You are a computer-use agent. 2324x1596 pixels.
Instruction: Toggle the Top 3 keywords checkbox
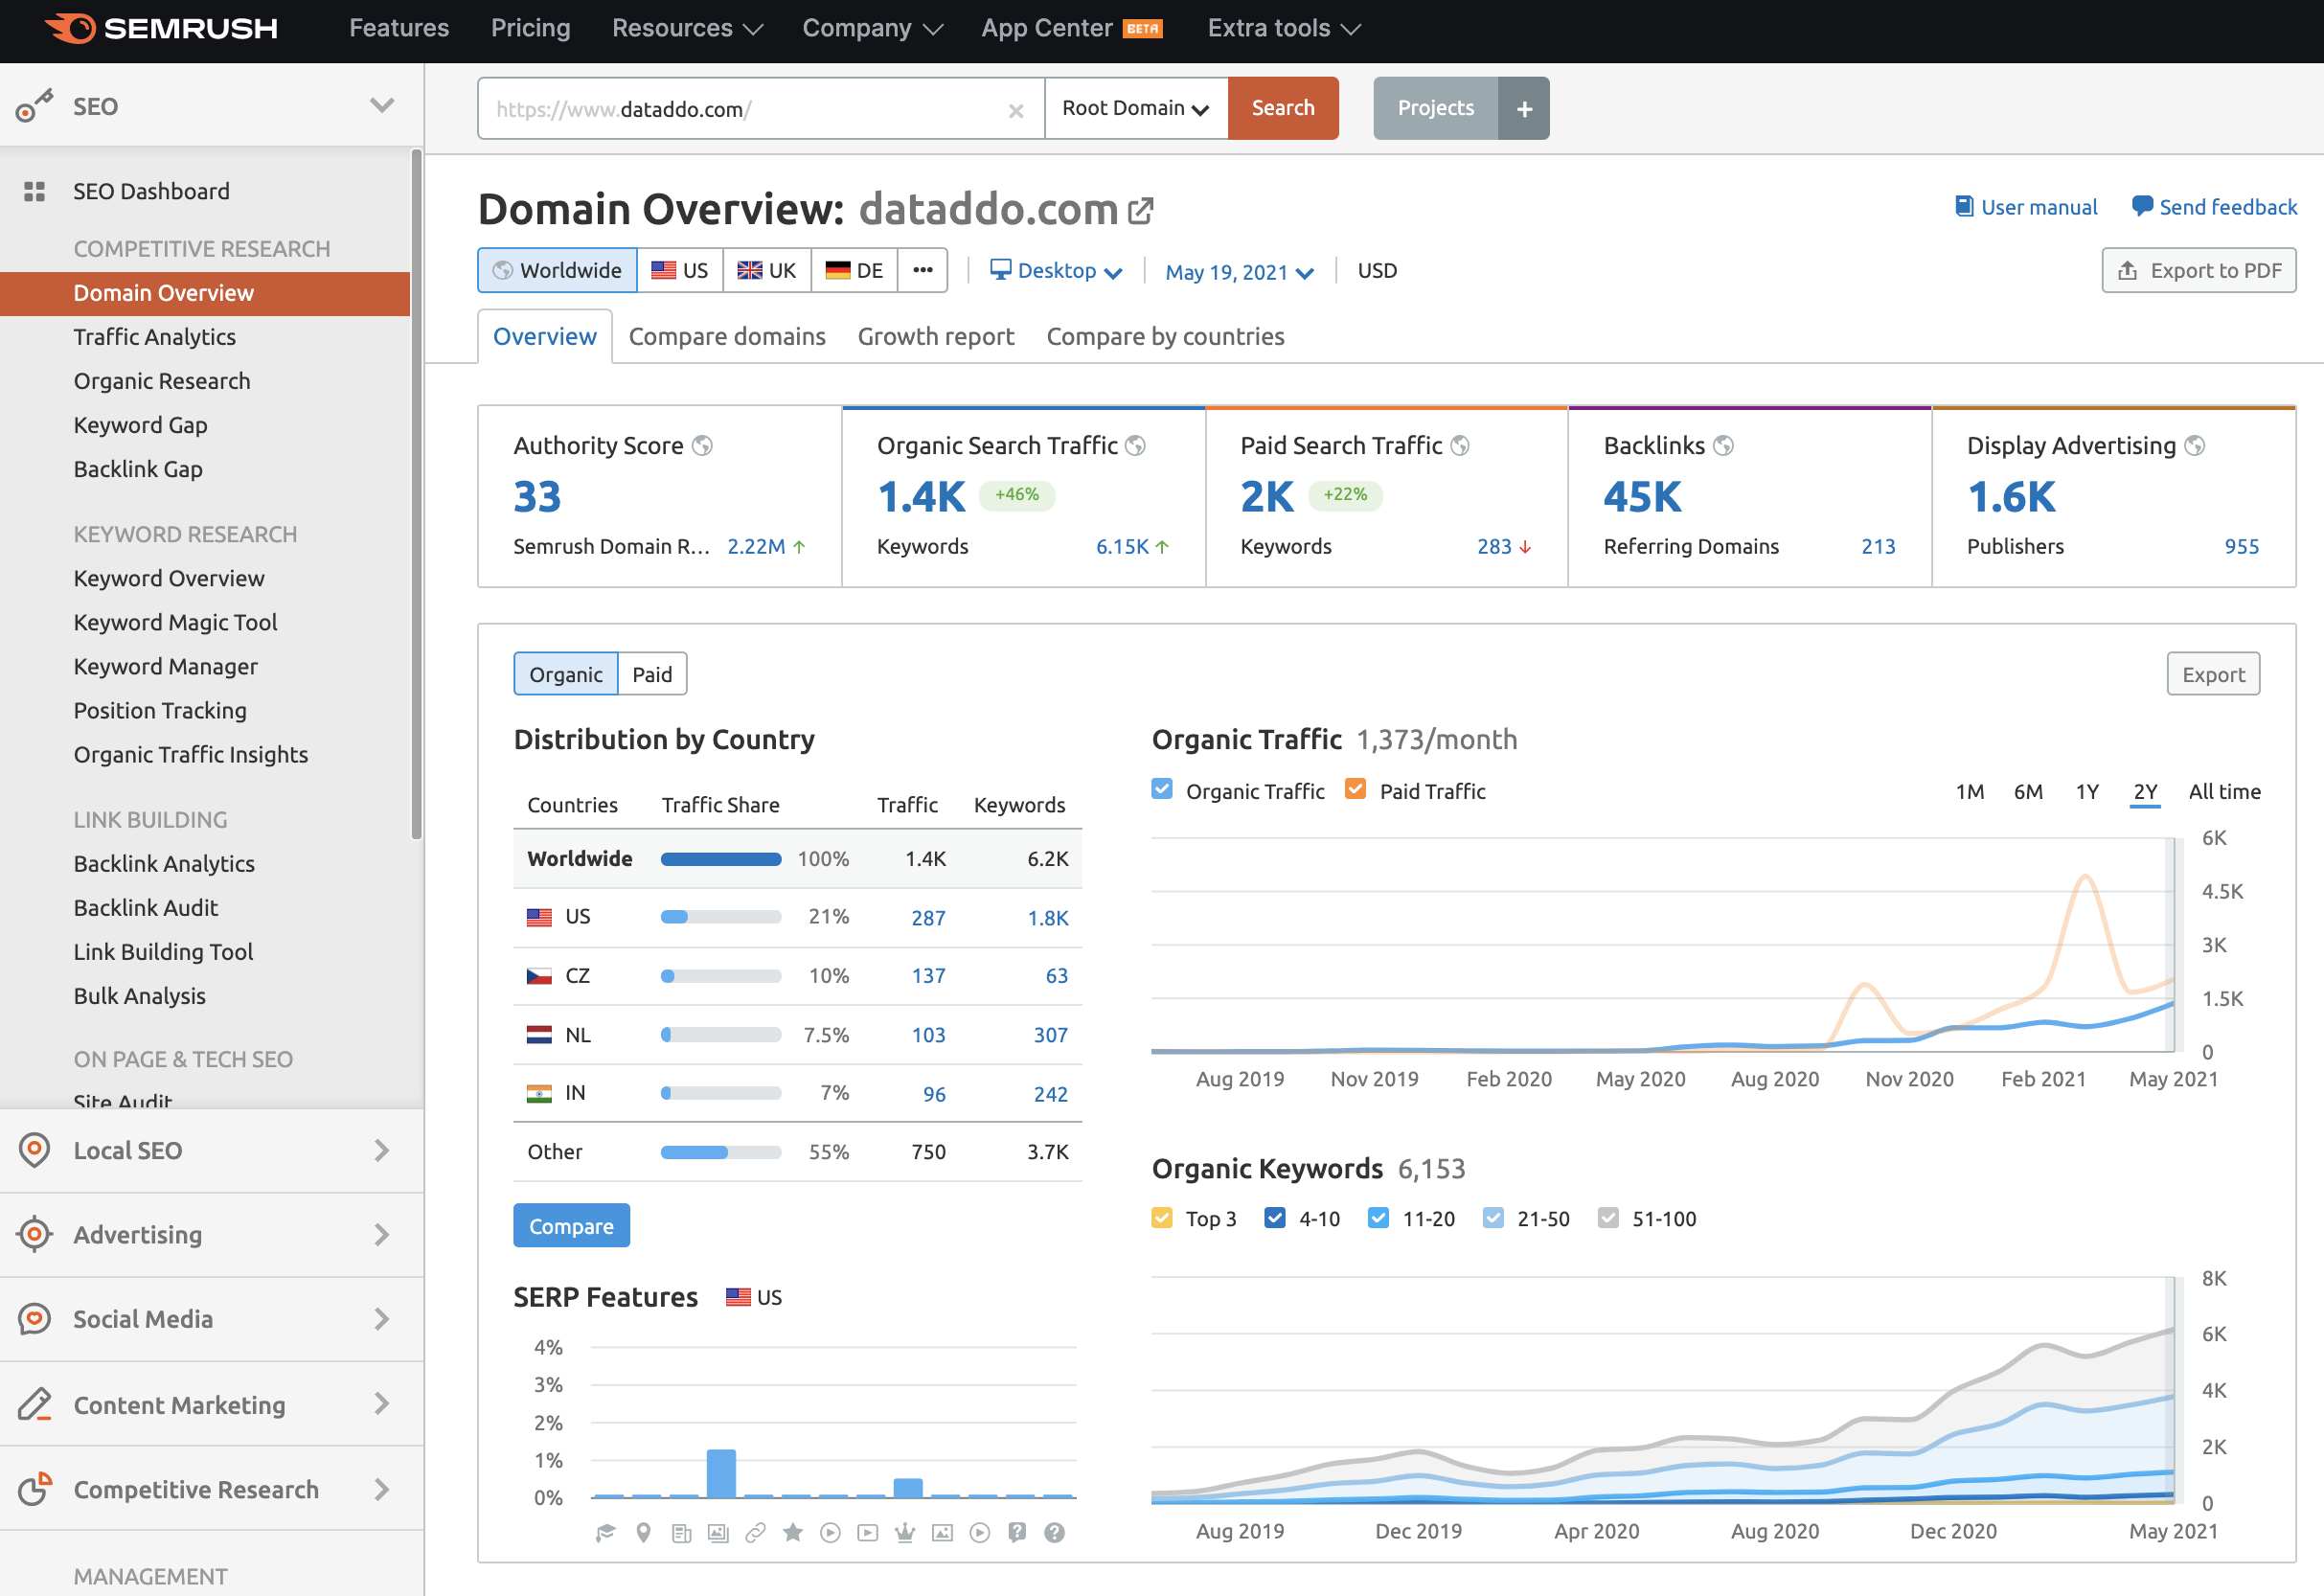pos(1161,1218)
